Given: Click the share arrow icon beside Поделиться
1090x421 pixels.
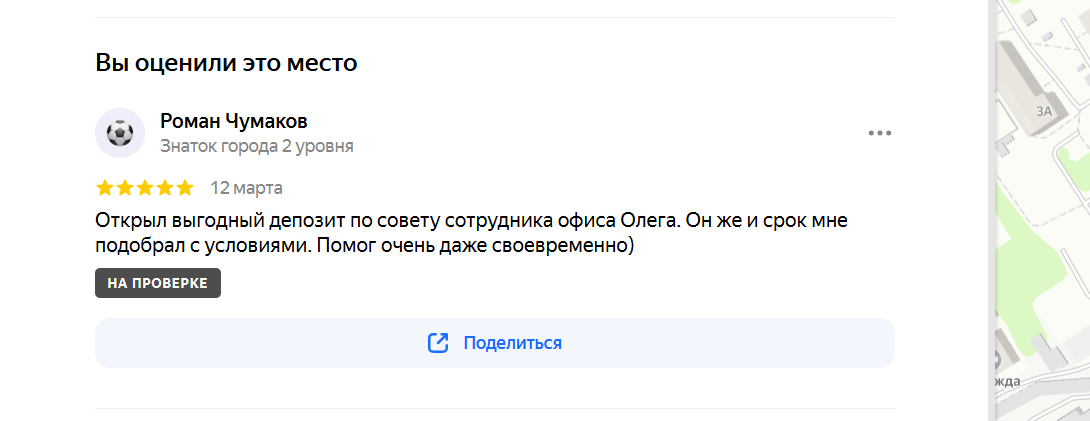Looking at the screenshot, I should click(x=438, y=343).
